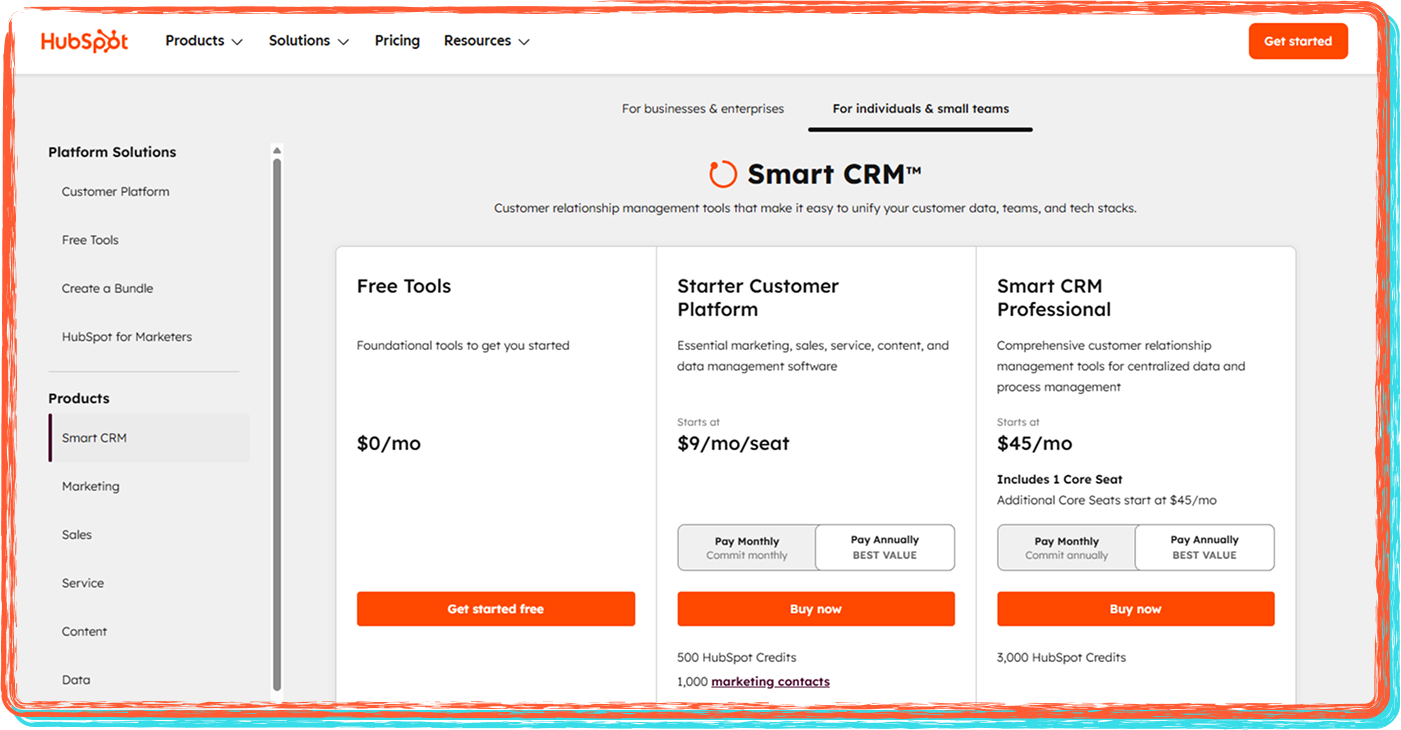Open the Products dropdown
The image size is (1401, 730).
coord(203,41)
